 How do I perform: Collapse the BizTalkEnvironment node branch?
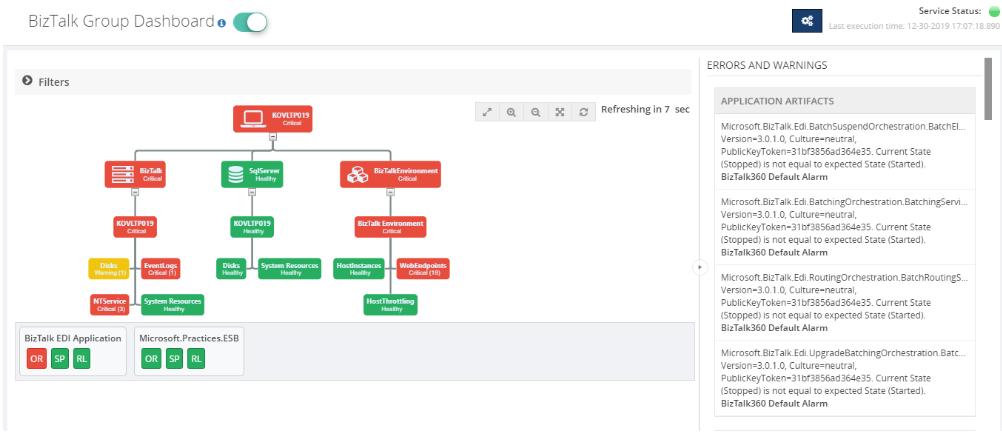tap(390, 192)
